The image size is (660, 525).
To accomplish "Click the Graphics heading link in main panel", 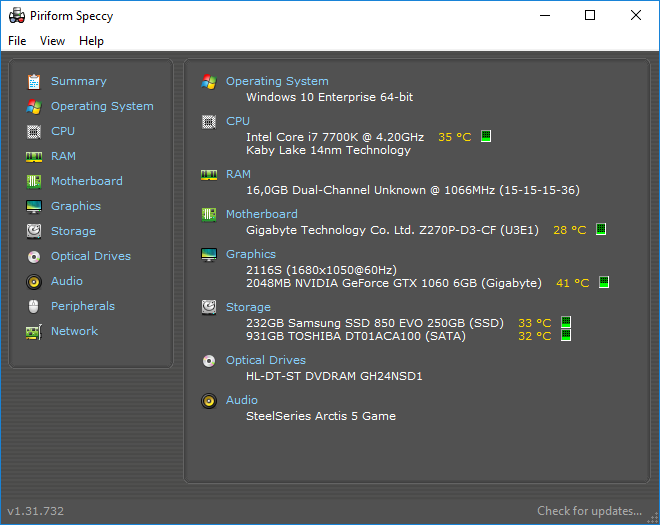I will tap(251, 254).
